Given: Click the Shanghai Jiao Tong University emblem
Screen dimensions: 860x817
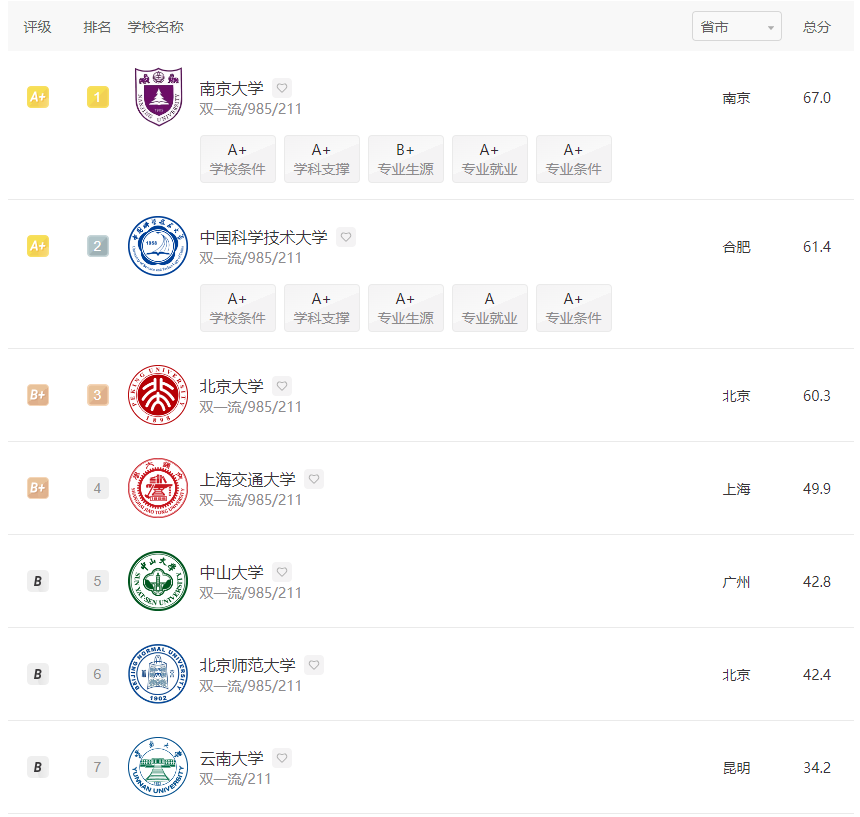Looking at the screenshot, I should click(x=158, y=488).
